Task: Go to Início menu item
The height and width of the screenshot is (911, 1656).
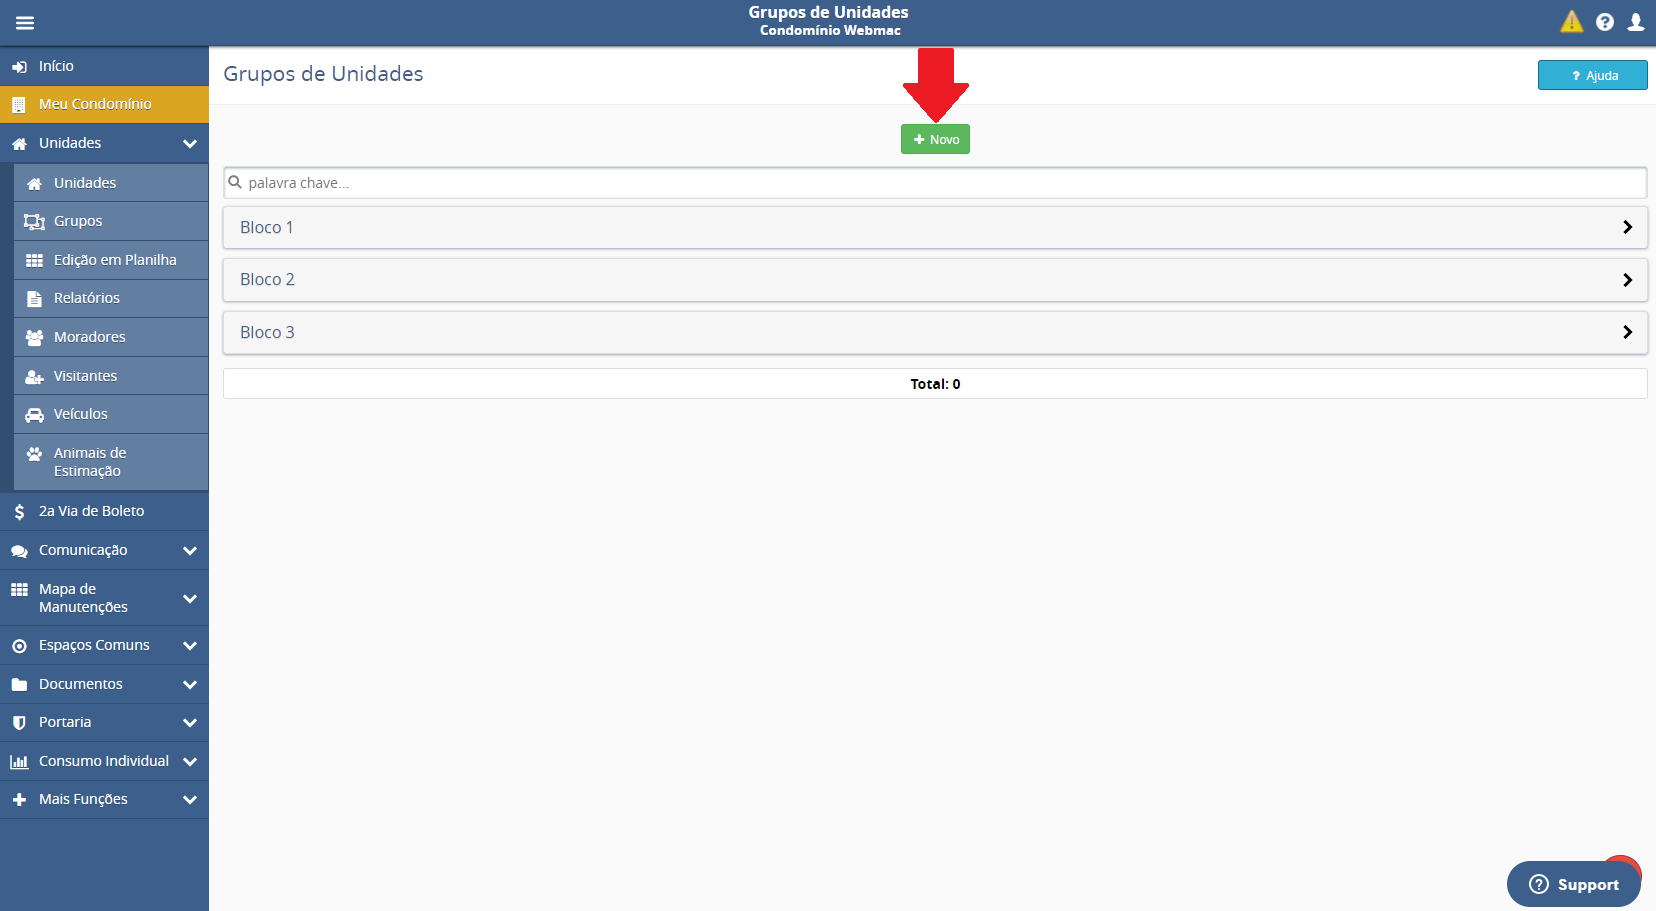Action: pos(104,66)
